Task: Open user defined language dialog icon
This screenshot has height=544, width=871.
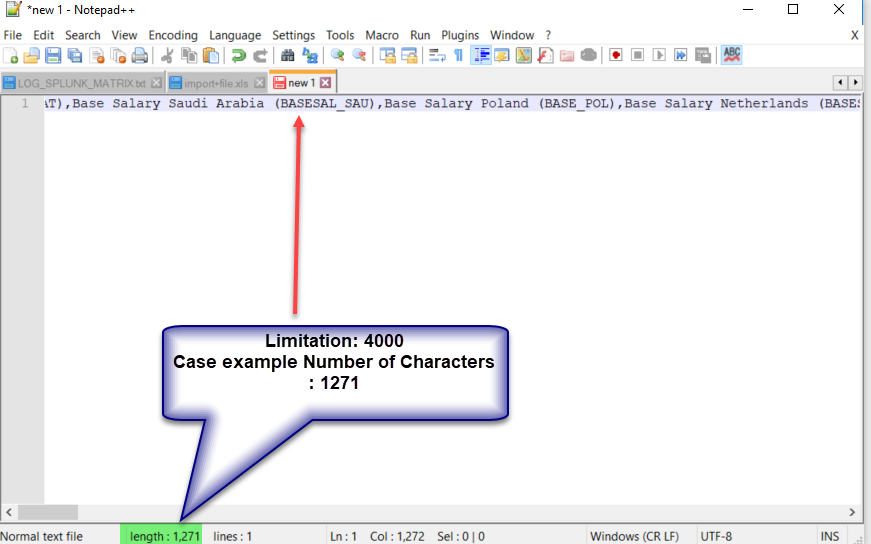Action: pos(502,56)
